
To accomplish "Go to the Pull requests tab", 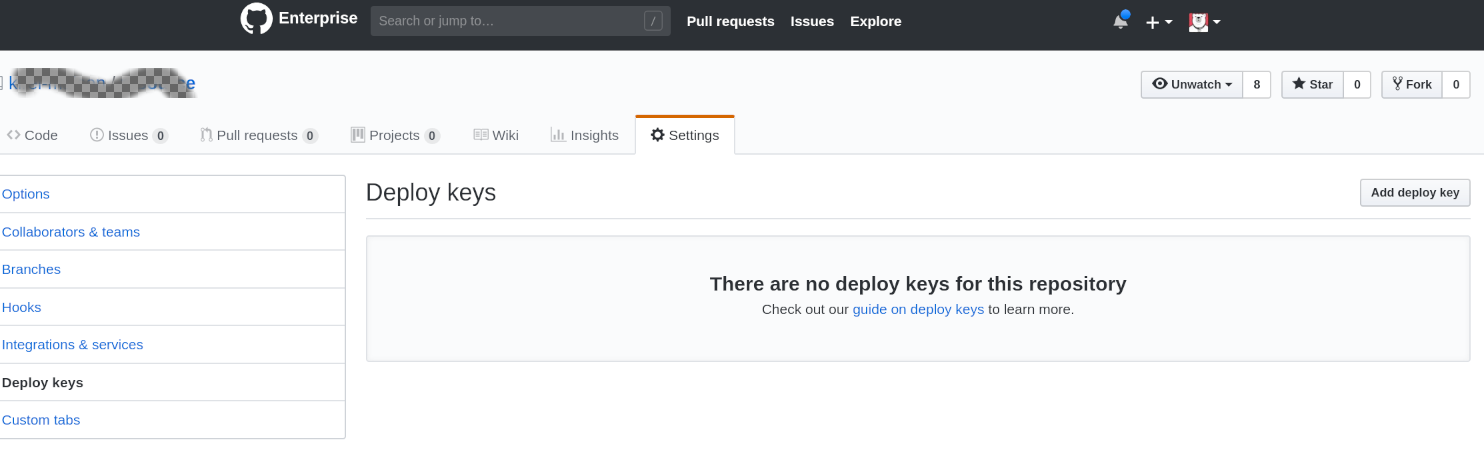I will click(x=259, y=135).
